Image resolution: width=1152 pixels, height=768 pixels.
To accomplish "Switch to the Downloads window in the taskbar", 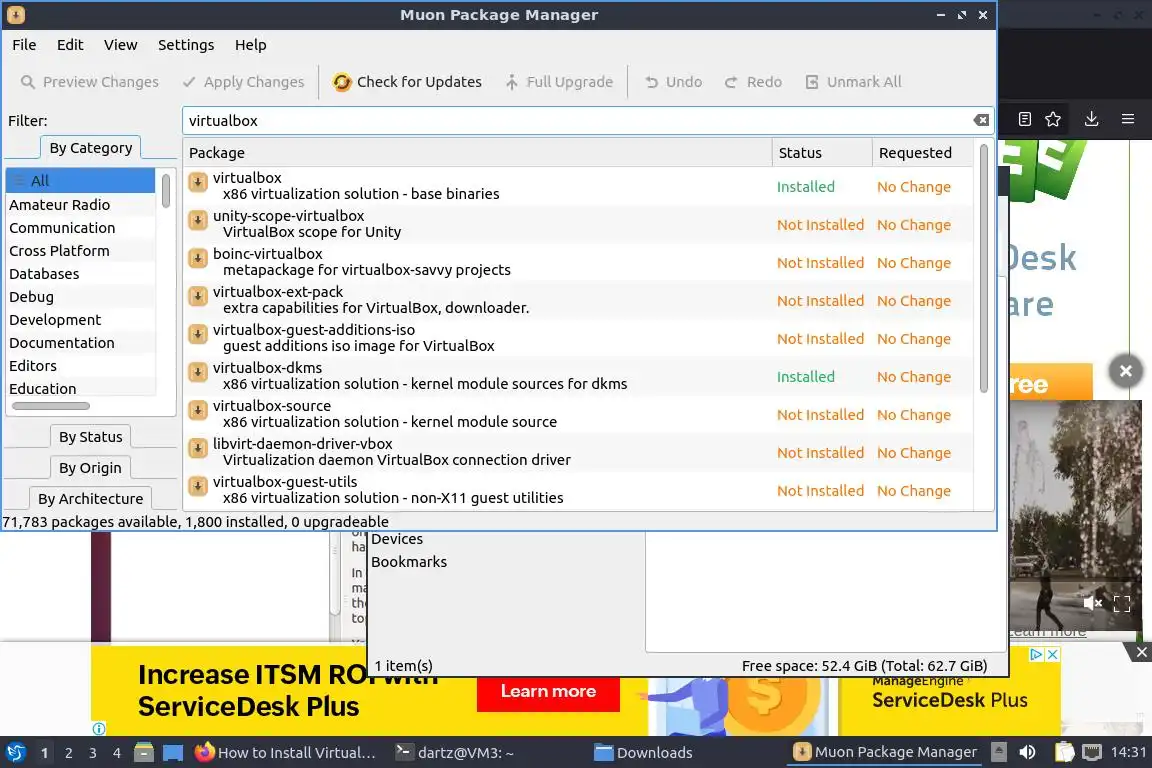I will point(643,752).
